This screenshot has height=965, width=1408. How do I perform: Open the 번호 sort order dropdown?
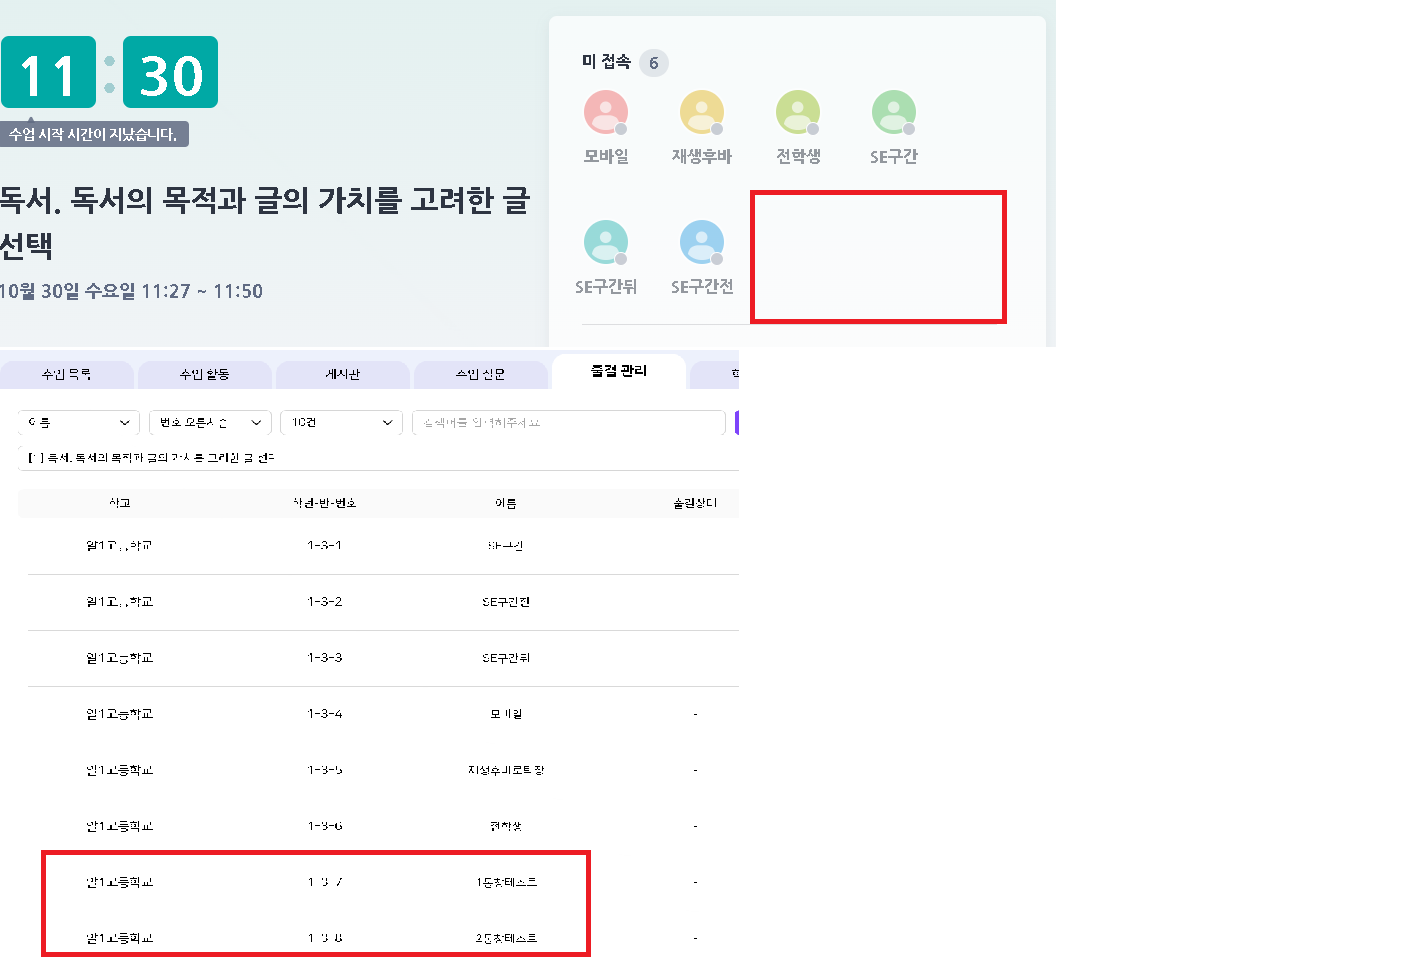tap(210, 423)
